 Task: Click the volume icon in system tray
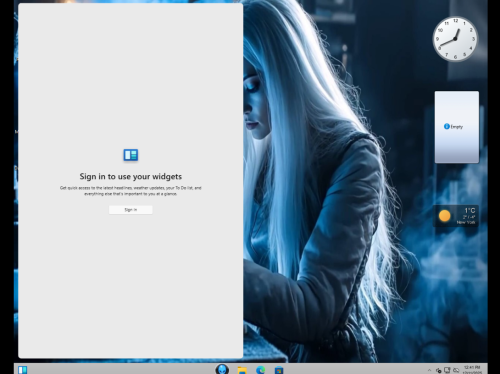pos(456,370)
